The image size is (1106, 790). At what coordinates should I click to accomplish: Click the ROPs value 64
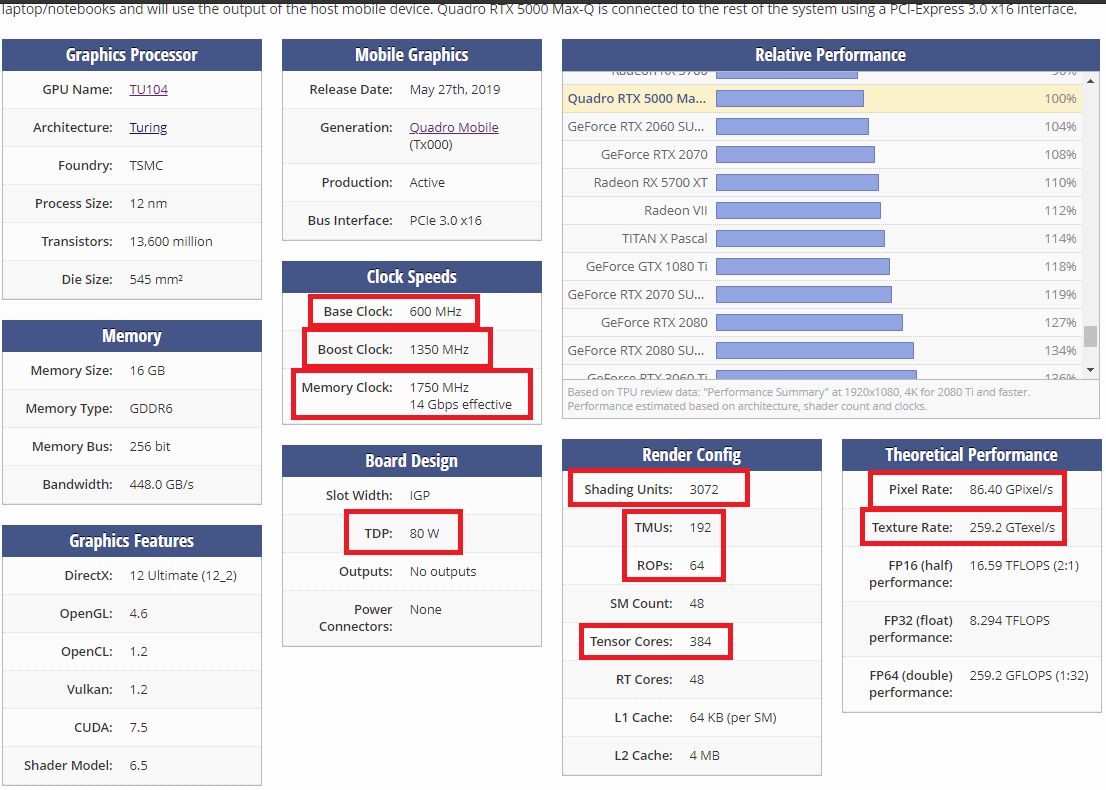[697, 566]
